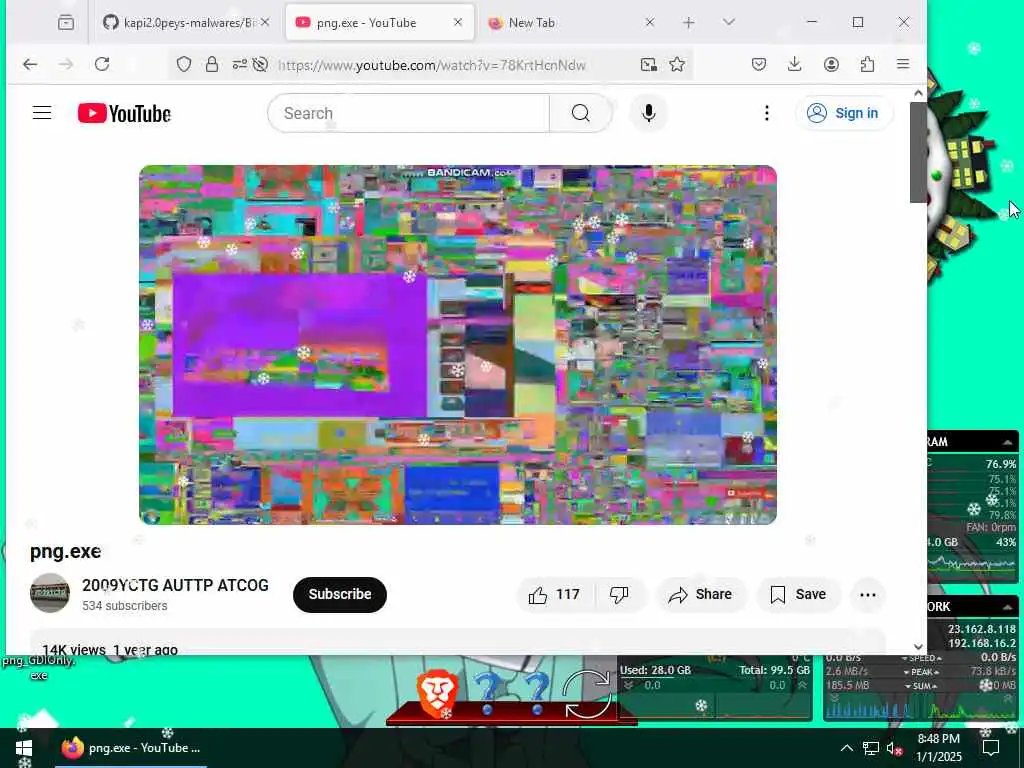
Task: Dislike the png.exe video
Action: click(619, 594)
